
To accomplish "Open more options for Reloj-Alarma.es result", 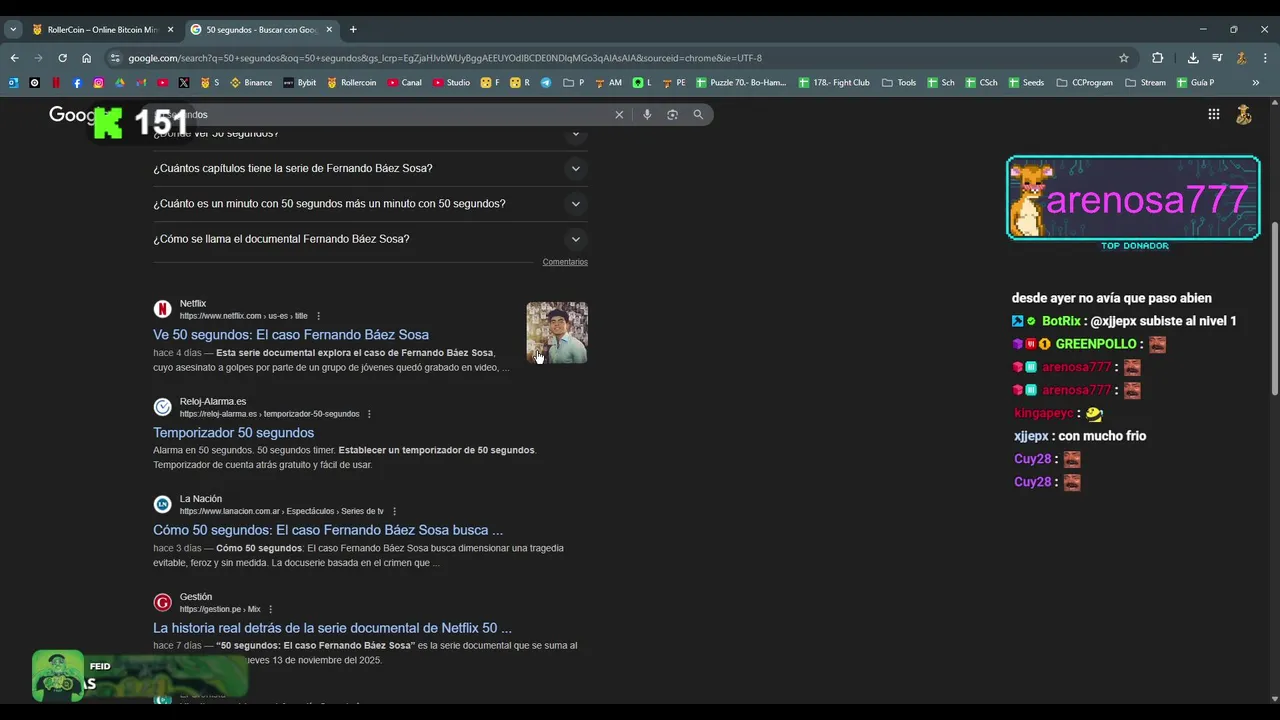I will pyautogui.click(x=369, y=414).
